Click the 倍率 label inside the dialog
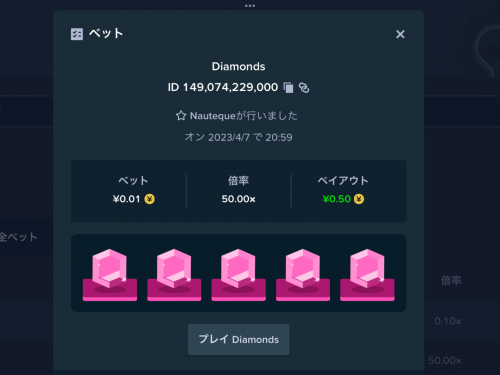Image resolution: width=500 pixels, height=375 pixels. (238, 180)
